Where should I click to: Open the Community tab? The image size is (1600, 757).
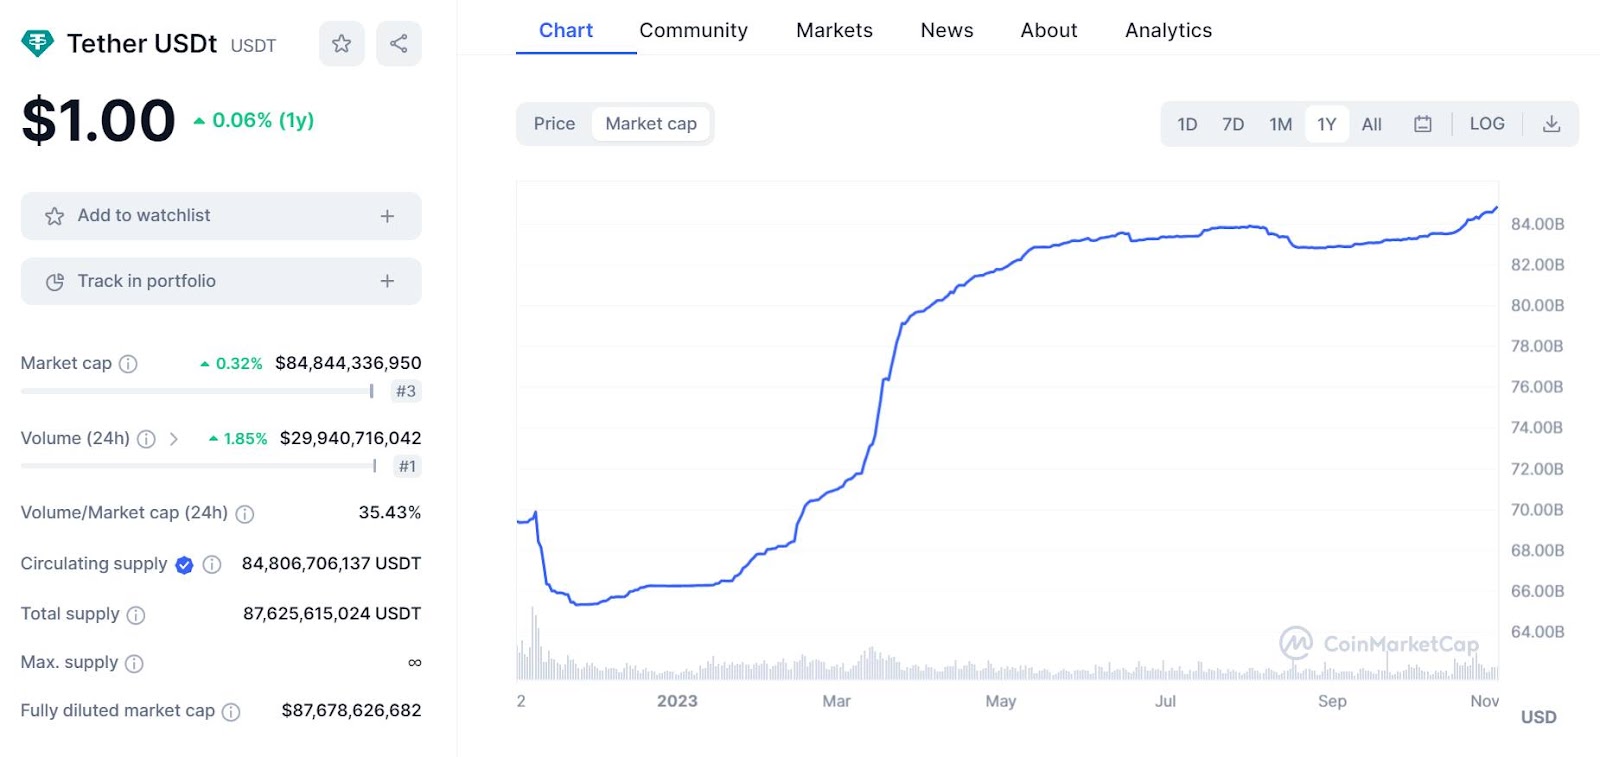click(x=694, y=30)
